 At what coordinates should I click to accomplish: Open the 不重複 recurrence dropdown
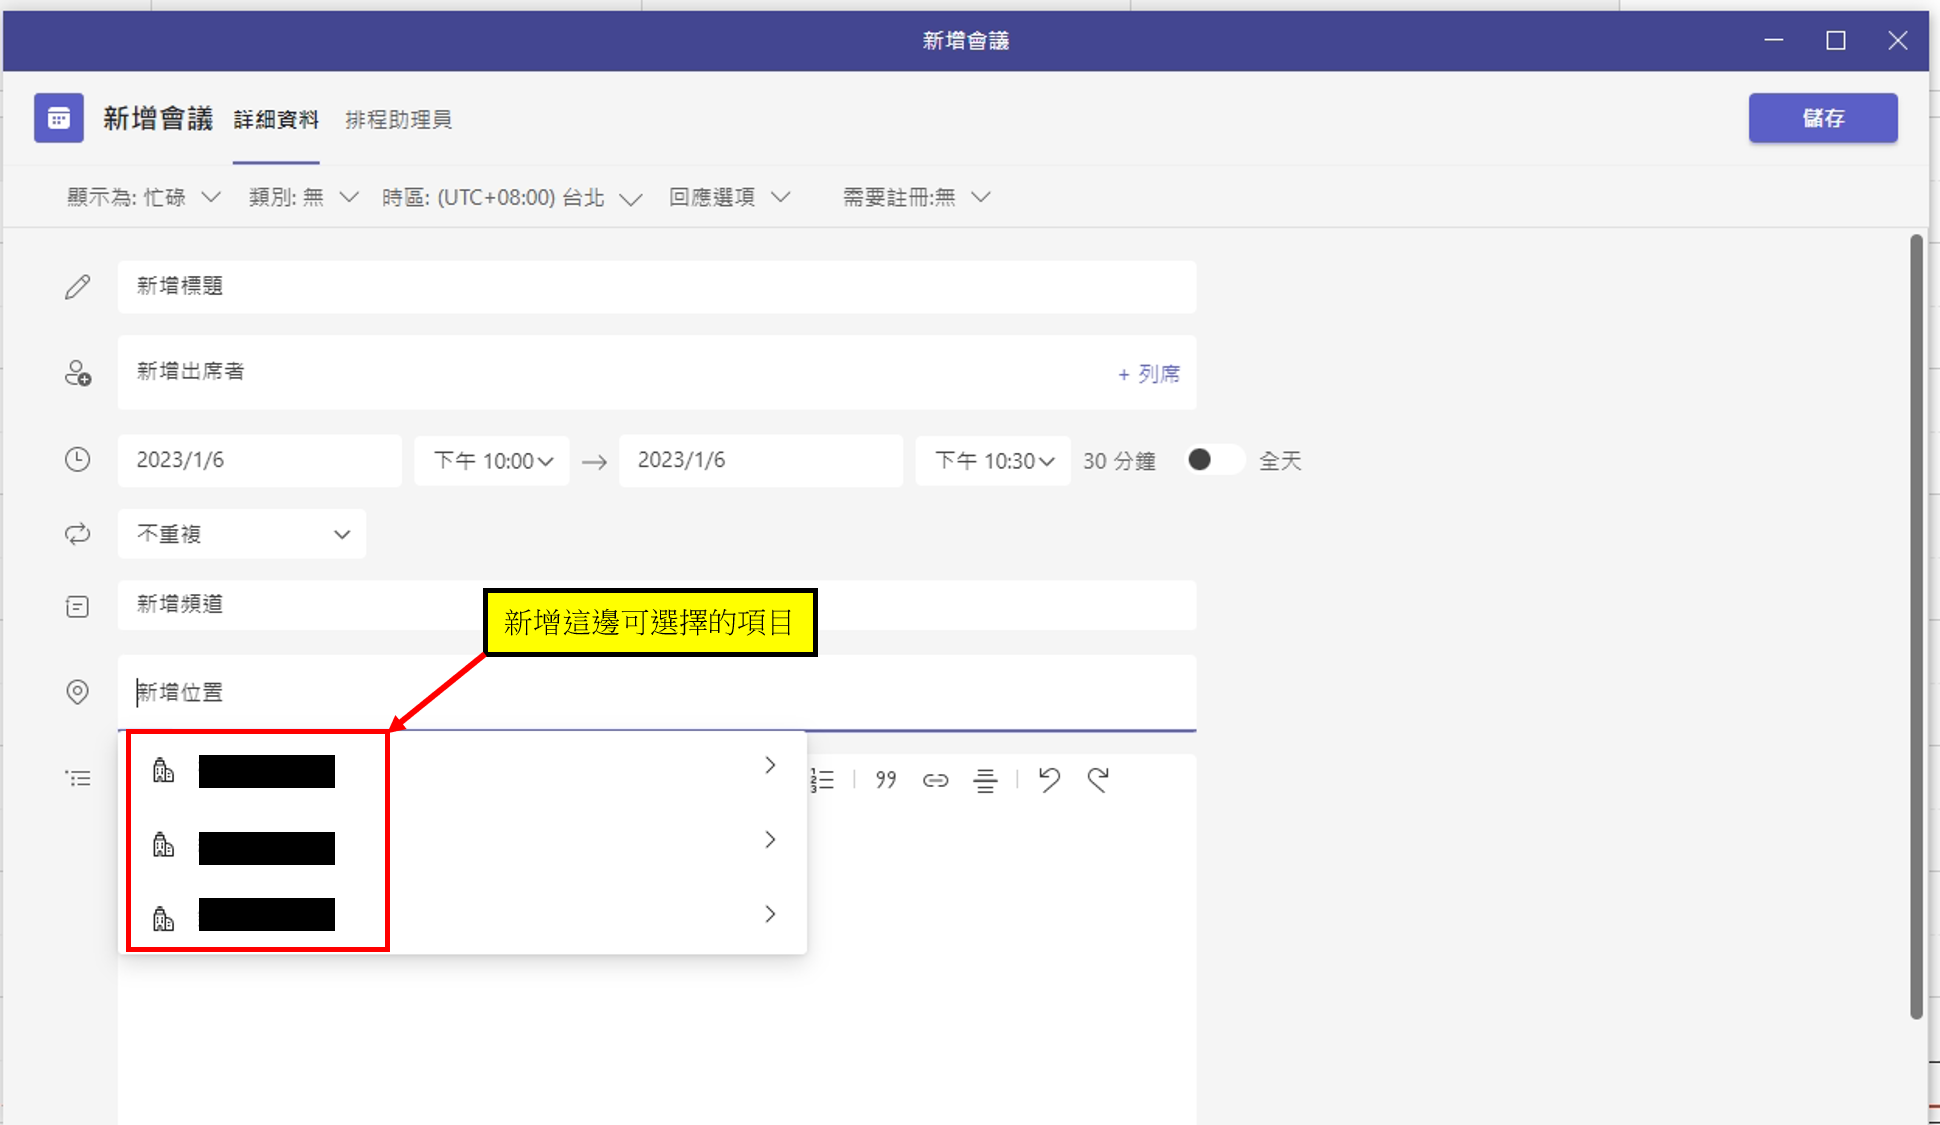[242, 534]
